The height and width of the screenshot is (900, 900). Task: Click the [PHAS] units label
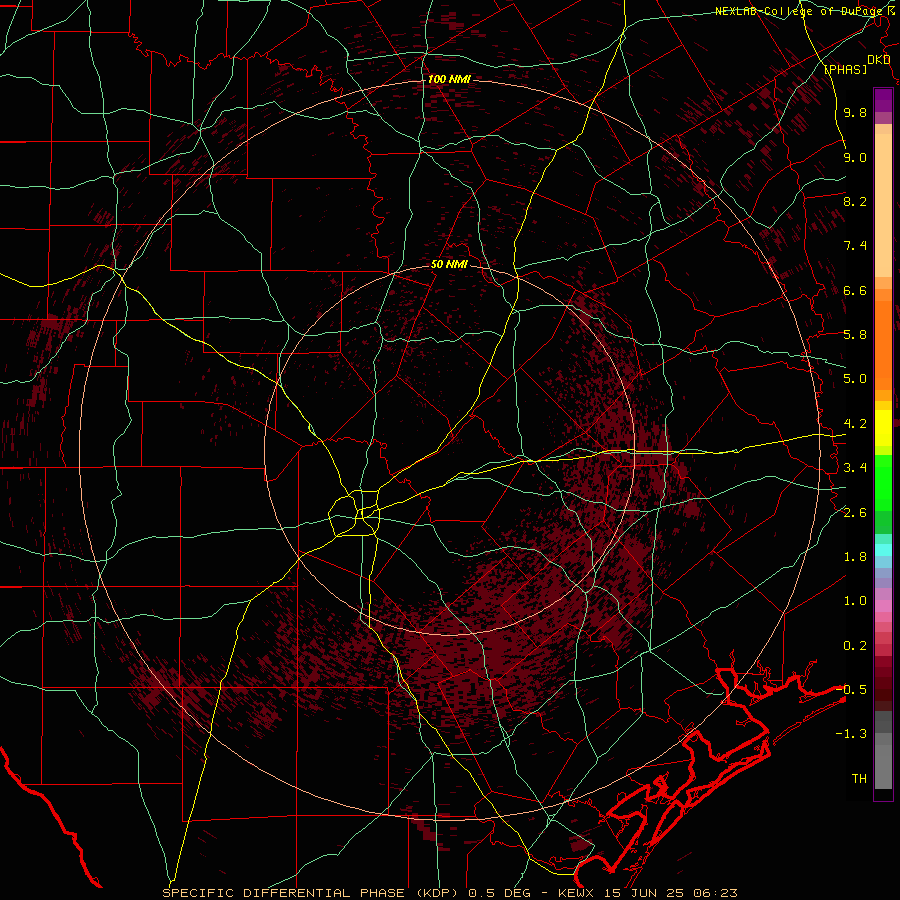point(845,70)
